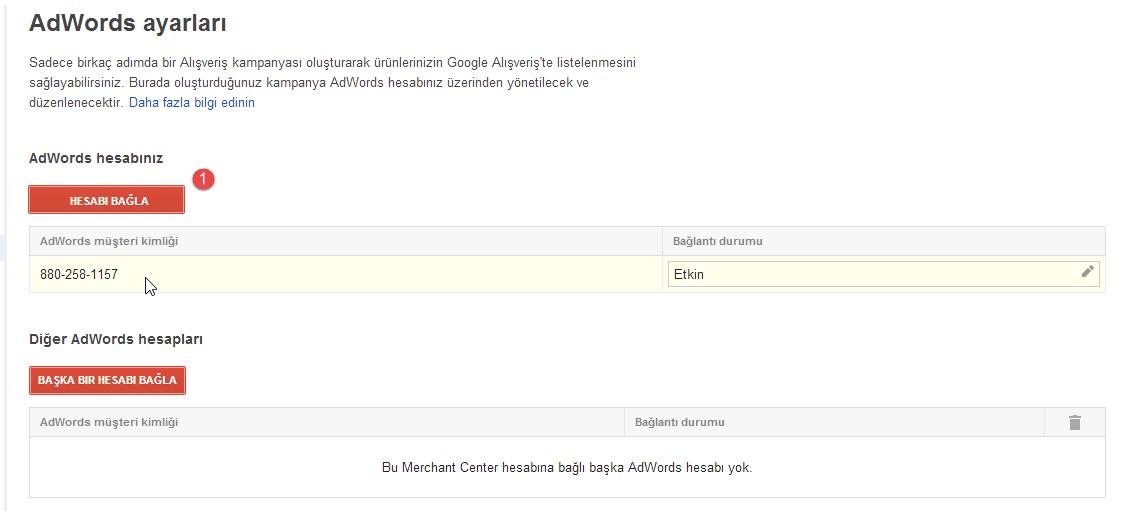Click the trash delete icon in table header

[1075, 423]
